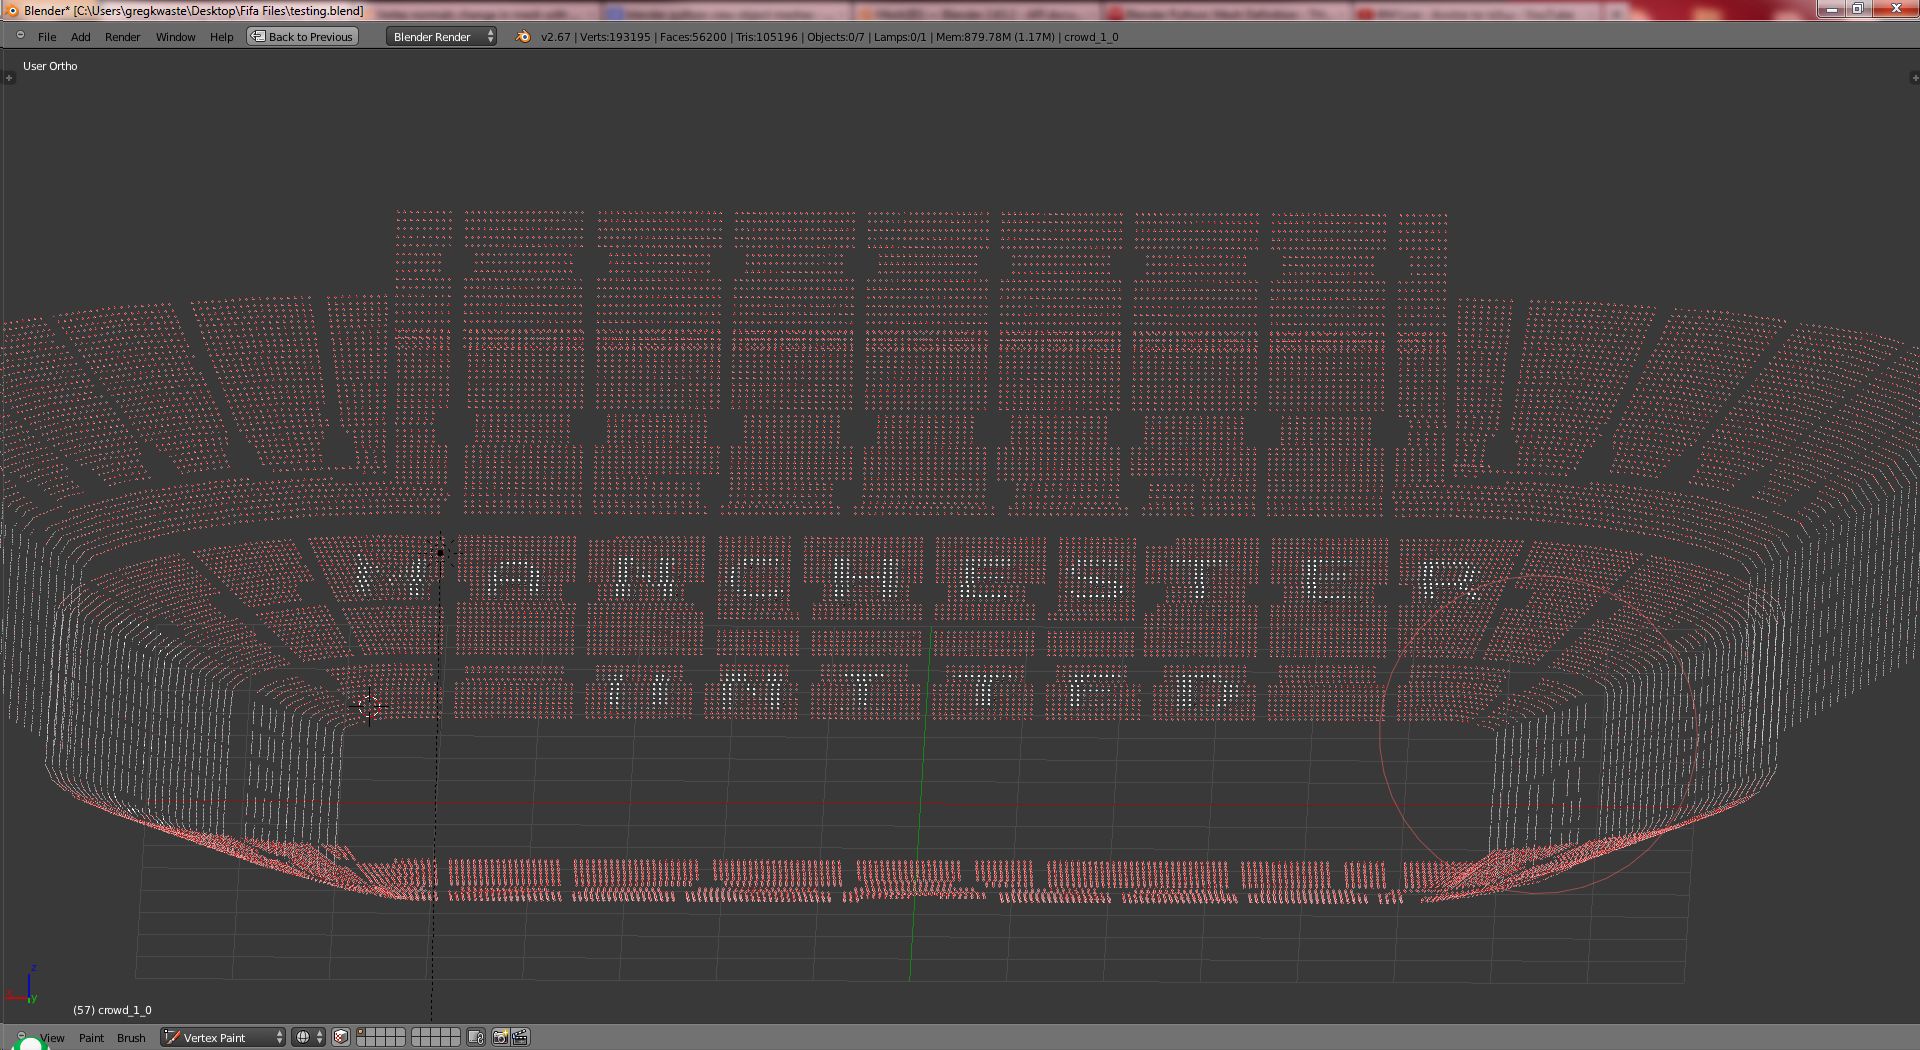Enable the first scene layer button

(362, 1032)
